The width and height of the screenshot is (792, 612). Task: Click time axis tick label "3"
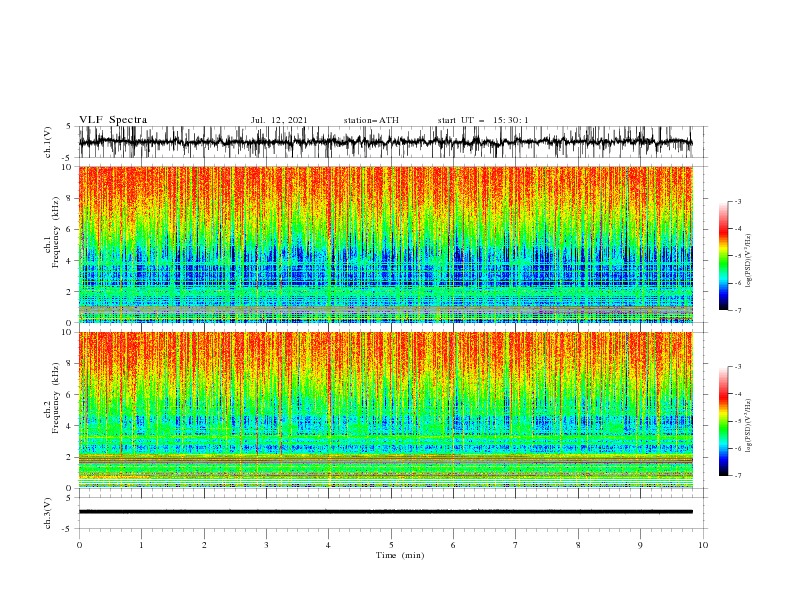266,545
